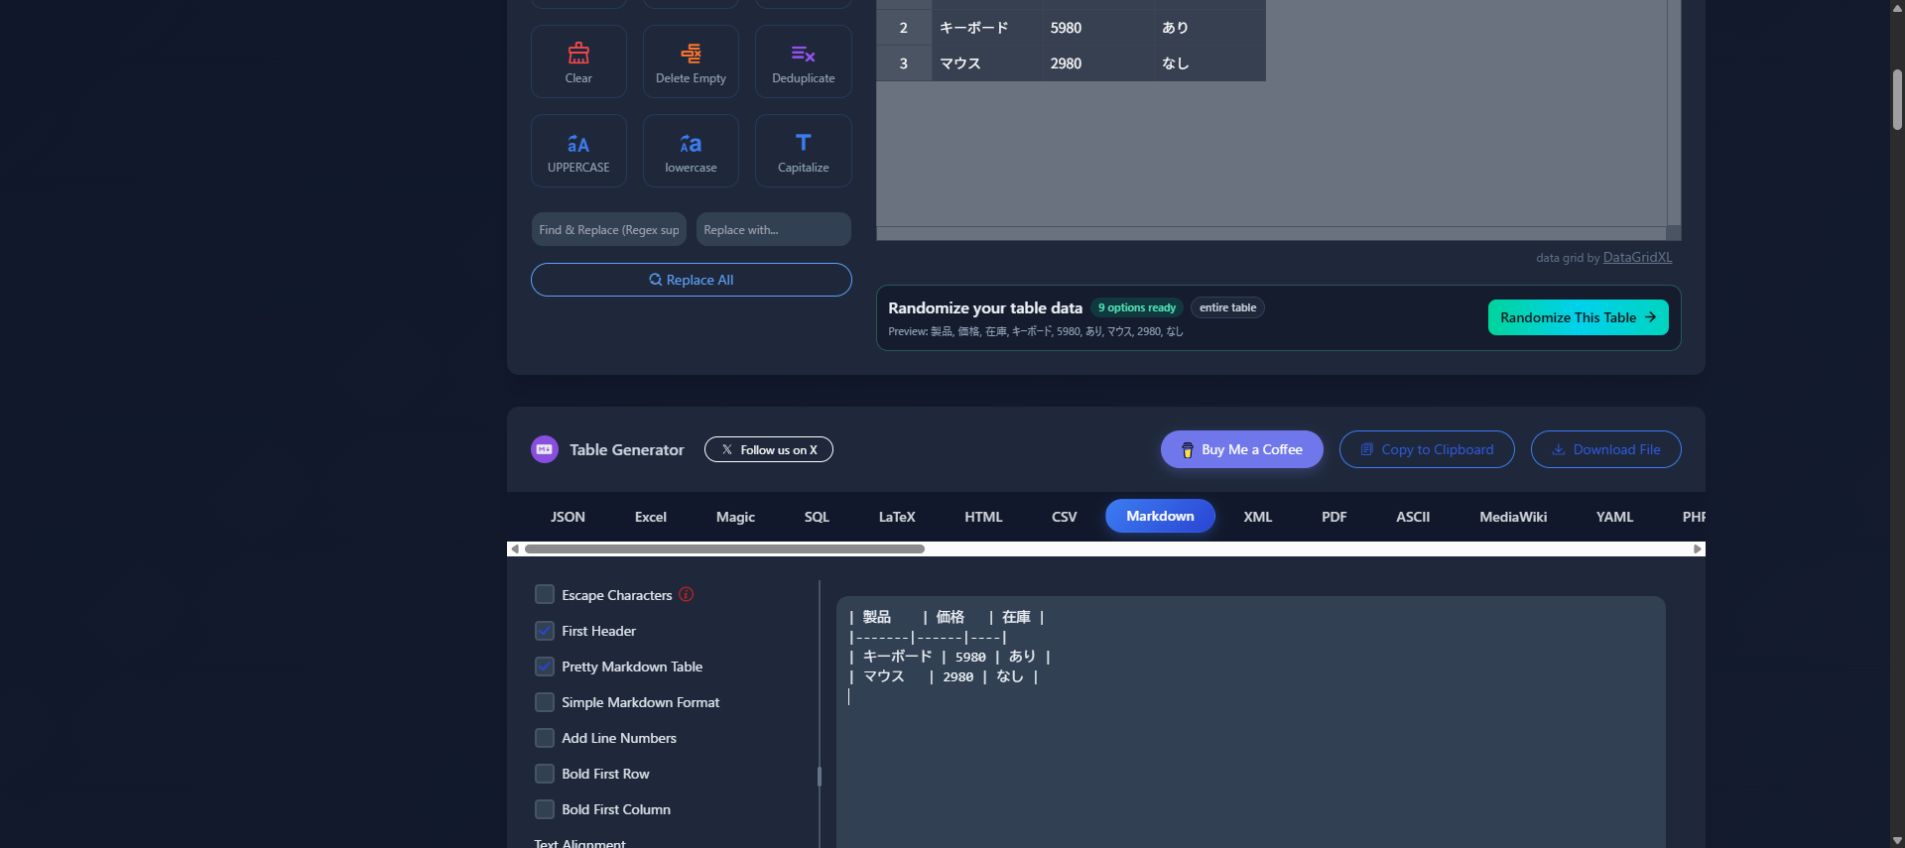Image resolution: width=1905 pixels, height=848 pixels.
Task: Select grid cell キーボード
Action: coord(987,28)
